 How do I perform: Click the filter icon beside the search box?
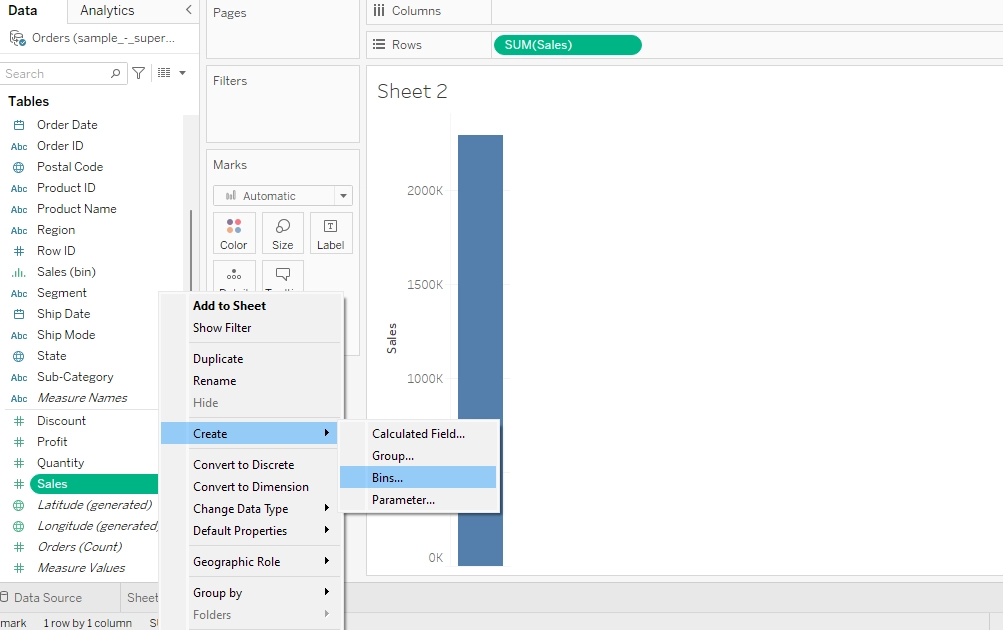tap(139, 73)
